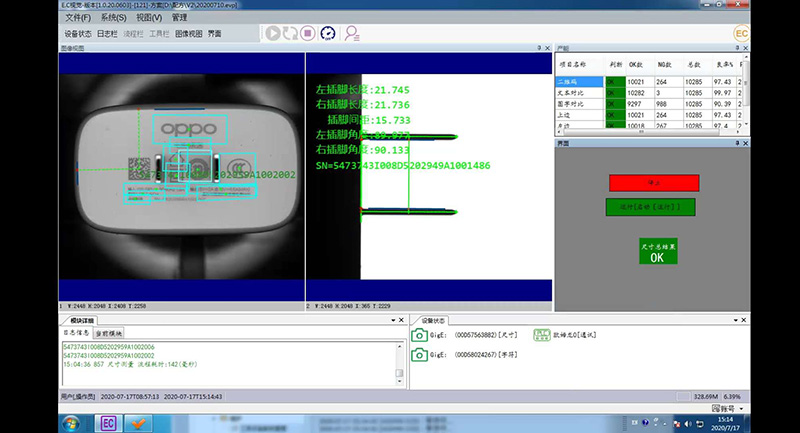Click the green run/start button
800x433 pixels.
point(651,207)
